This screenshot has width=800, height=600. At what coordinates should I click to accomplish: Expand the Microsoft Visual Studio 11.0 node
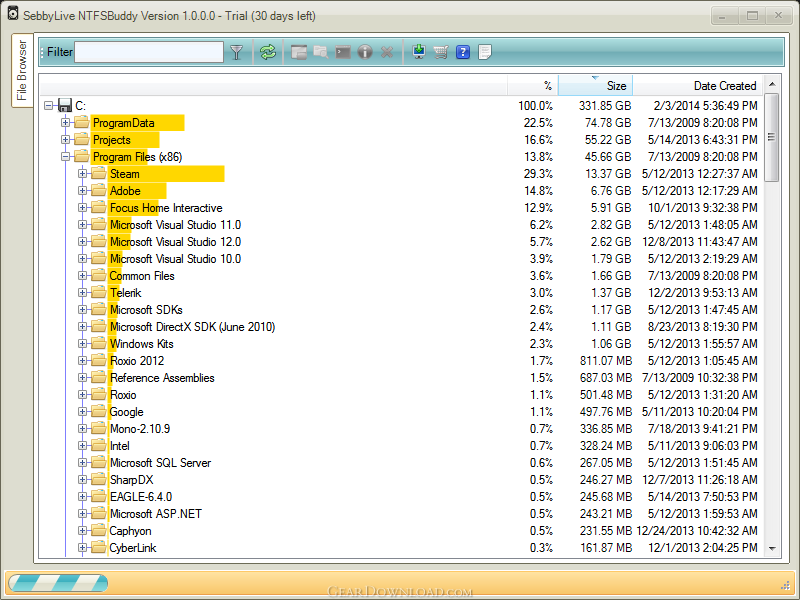[x=82, y=224]
